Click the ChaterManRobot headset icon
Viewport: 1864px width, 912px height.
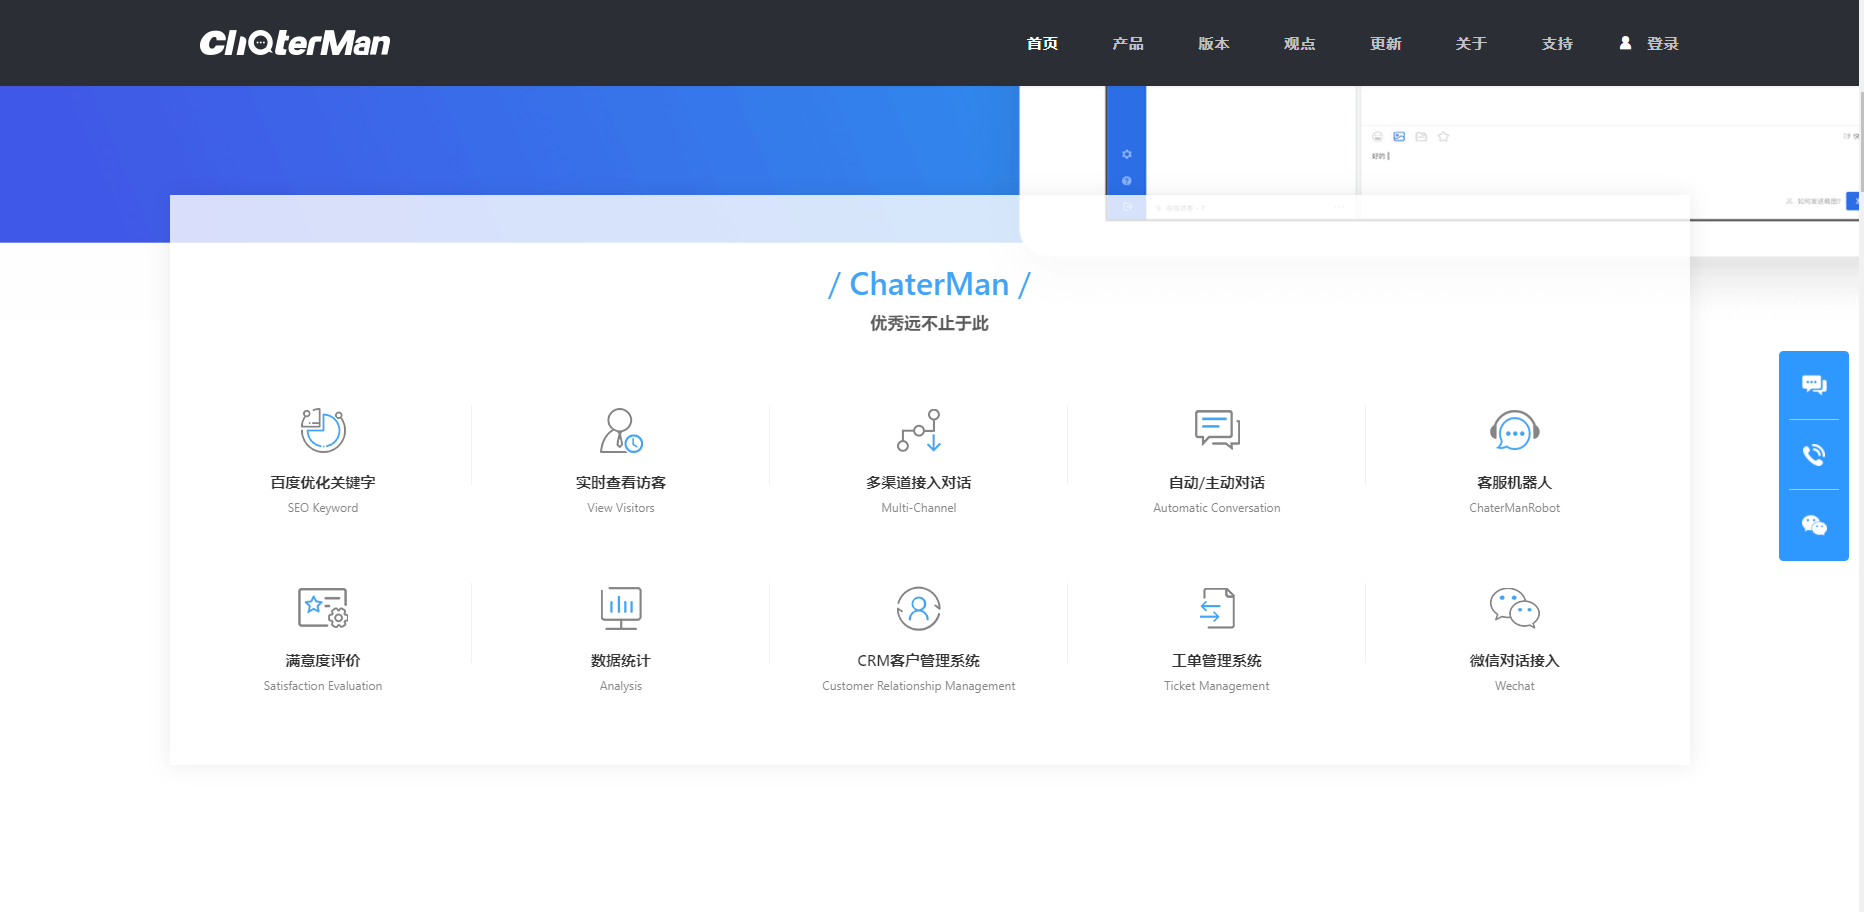point(1515,430)
